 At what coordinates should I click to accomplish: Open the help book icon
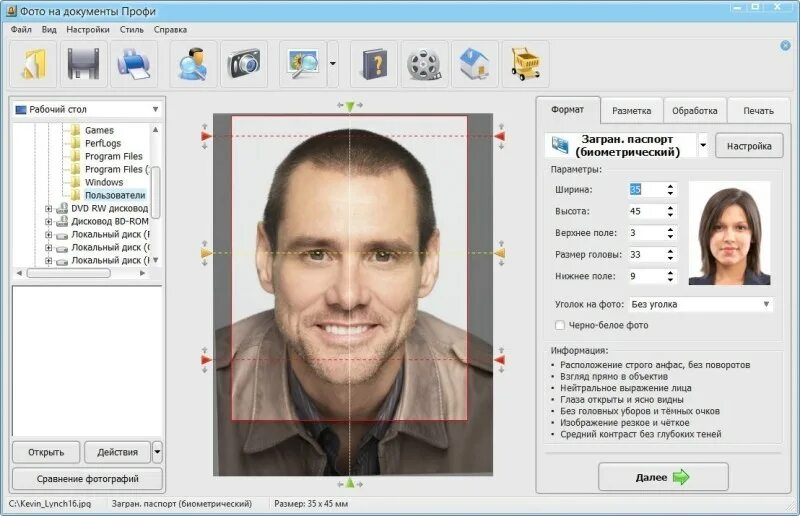pyautogui.click(x=374, y=64)
